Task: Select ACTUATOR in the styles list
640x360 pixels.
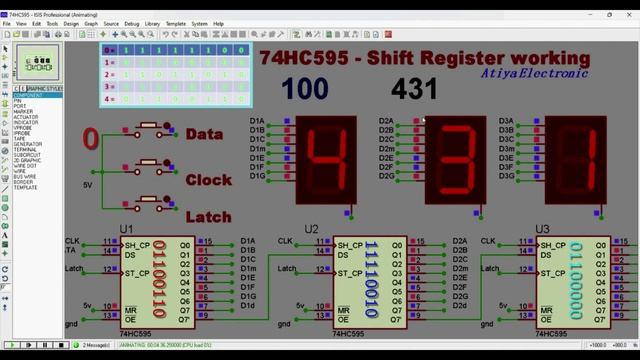Action: click(26, 117)
